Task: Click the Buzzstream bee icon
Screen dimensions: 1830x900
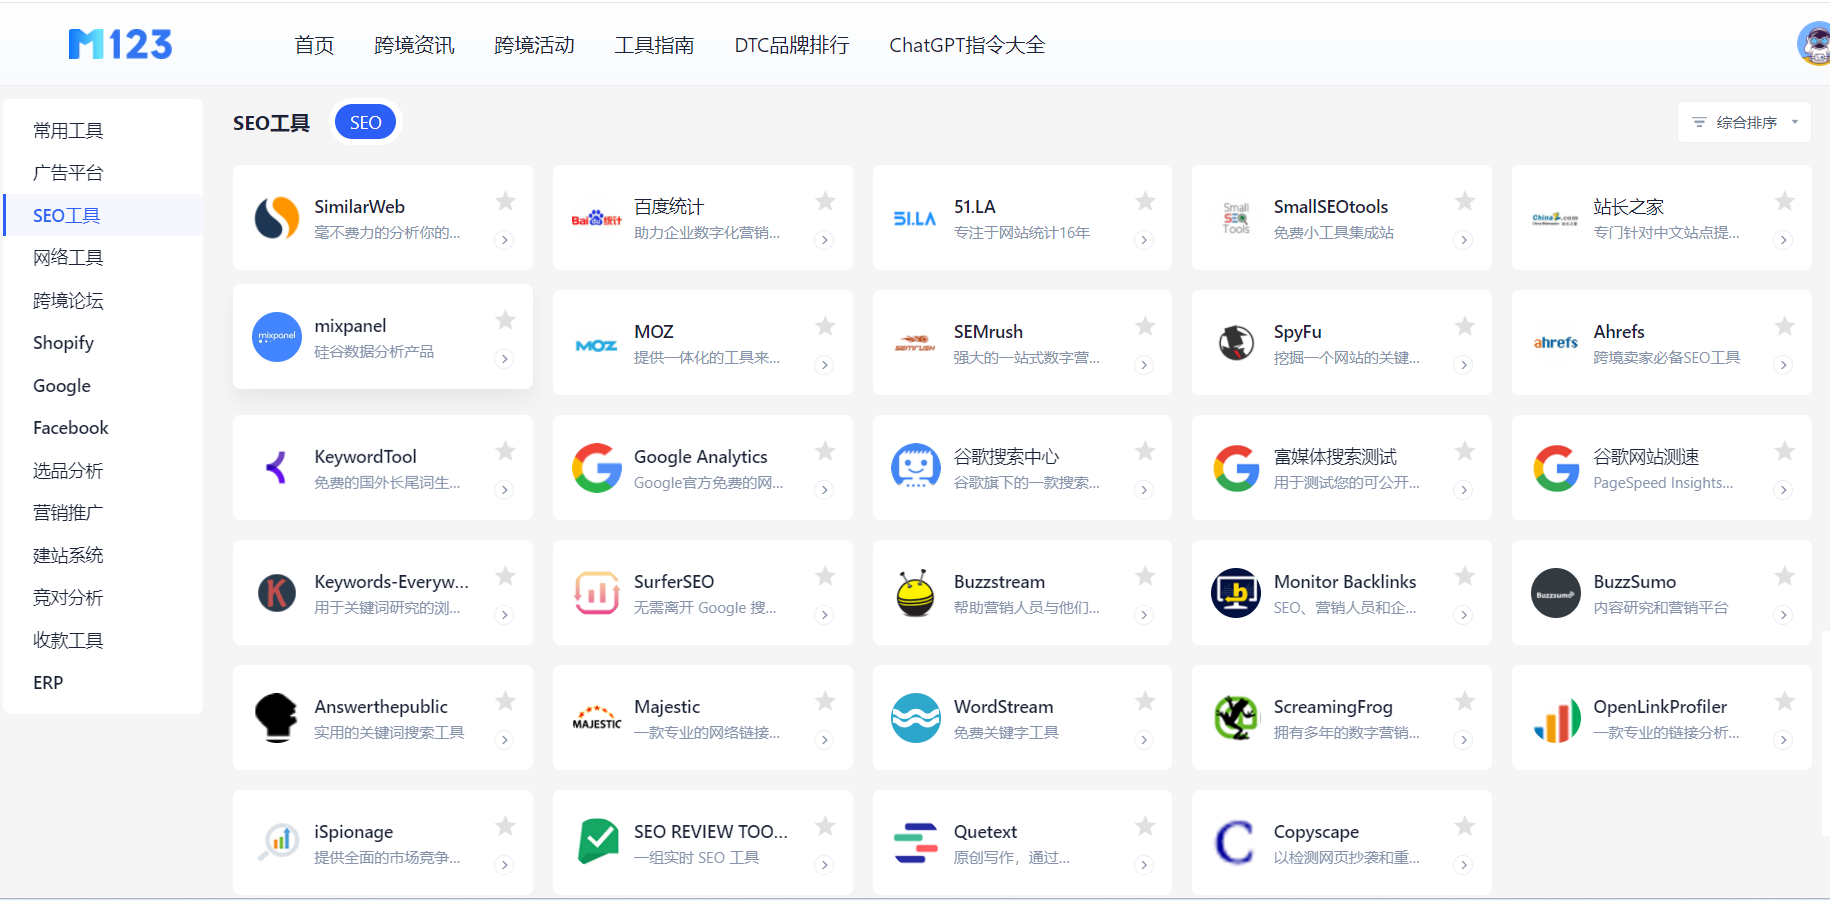Action: click(916, 592)
